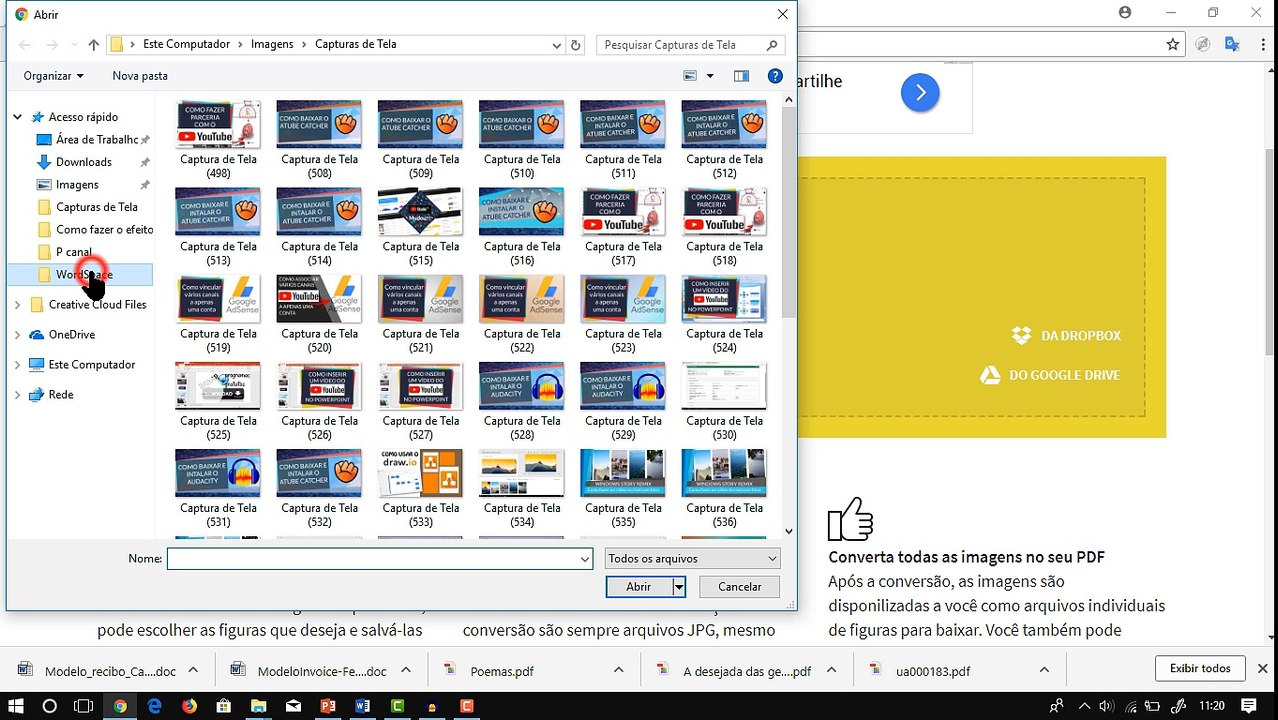The image size is (1278, 720).
Task: Launch Microsoft Edge from taskbar
Action: coord(154,706)
